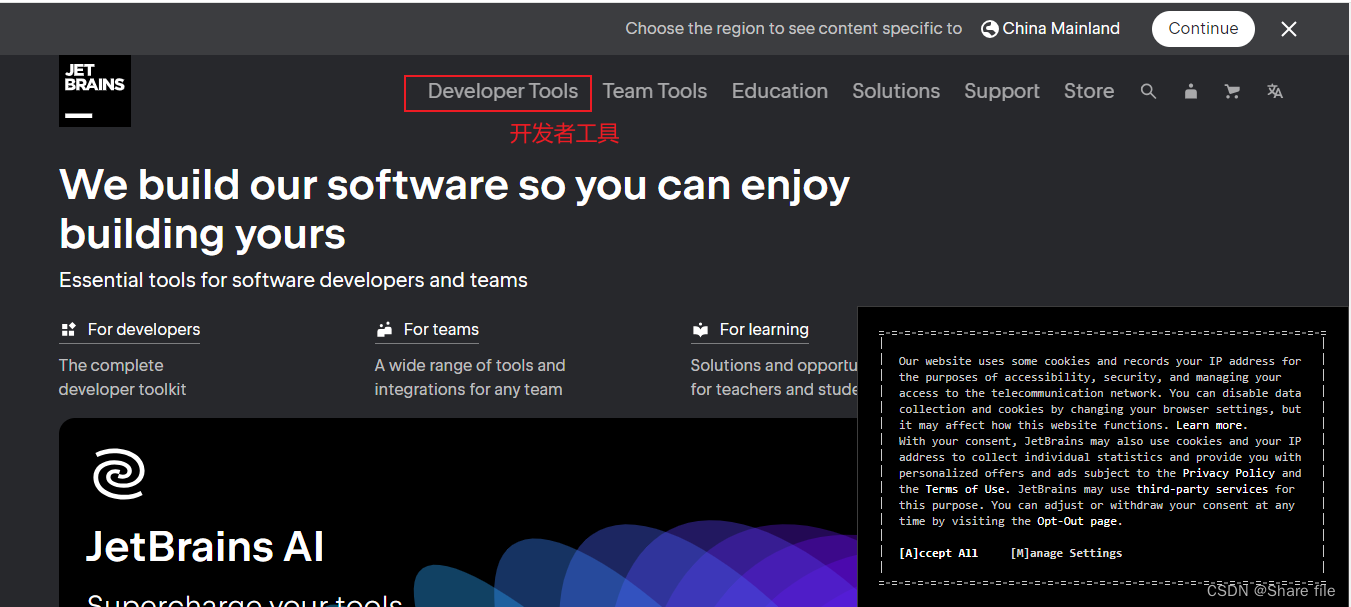The height and width of the screenshot is (607, 1351).
Task: Click [A]ccept All in cookie notice
Action: click(x=938, y=553)
